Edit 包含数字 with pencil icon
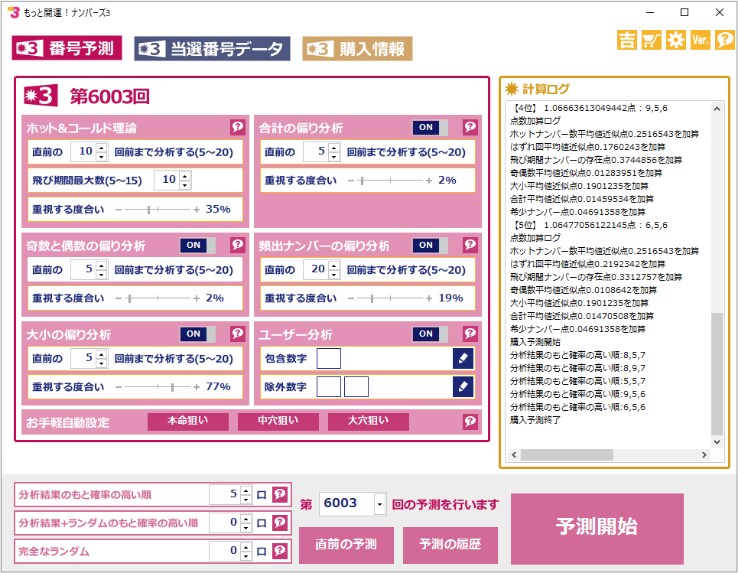The height and width of the screenshot is (573, 738). click(x=463, y=359)
